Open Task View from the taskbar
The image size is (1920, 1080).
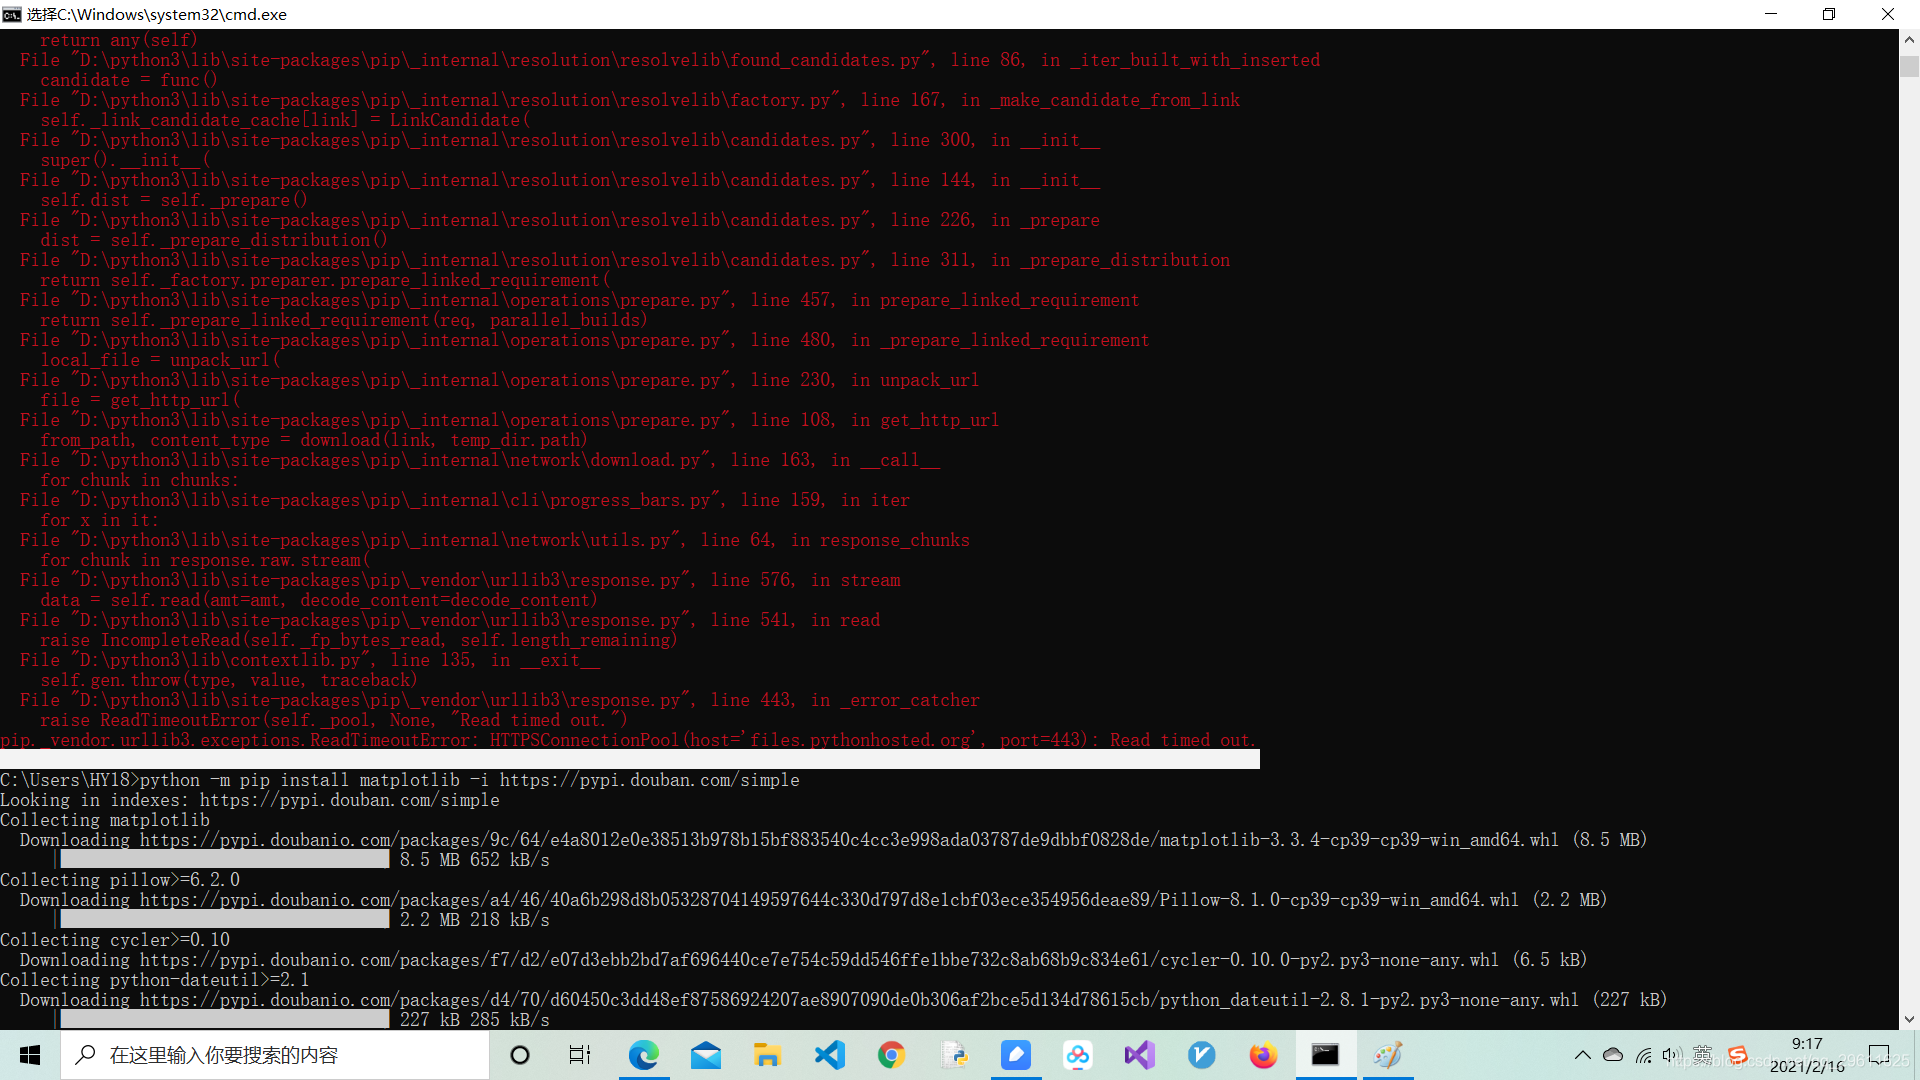click(x=579, y=1055)
